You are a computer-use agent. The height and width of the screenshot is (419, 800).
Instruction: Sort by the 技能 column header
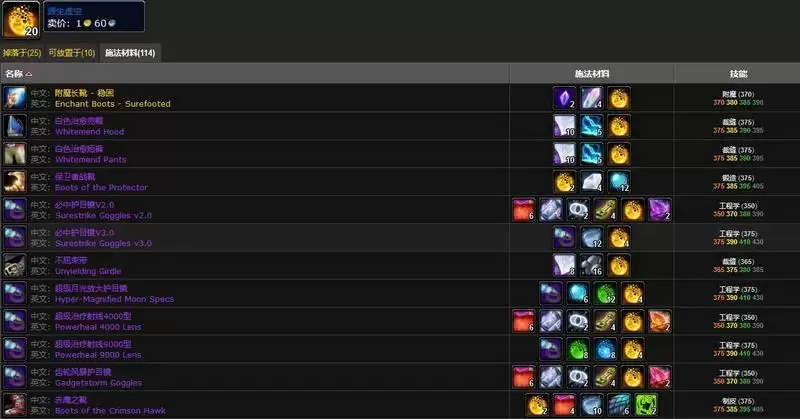(739, 74)
